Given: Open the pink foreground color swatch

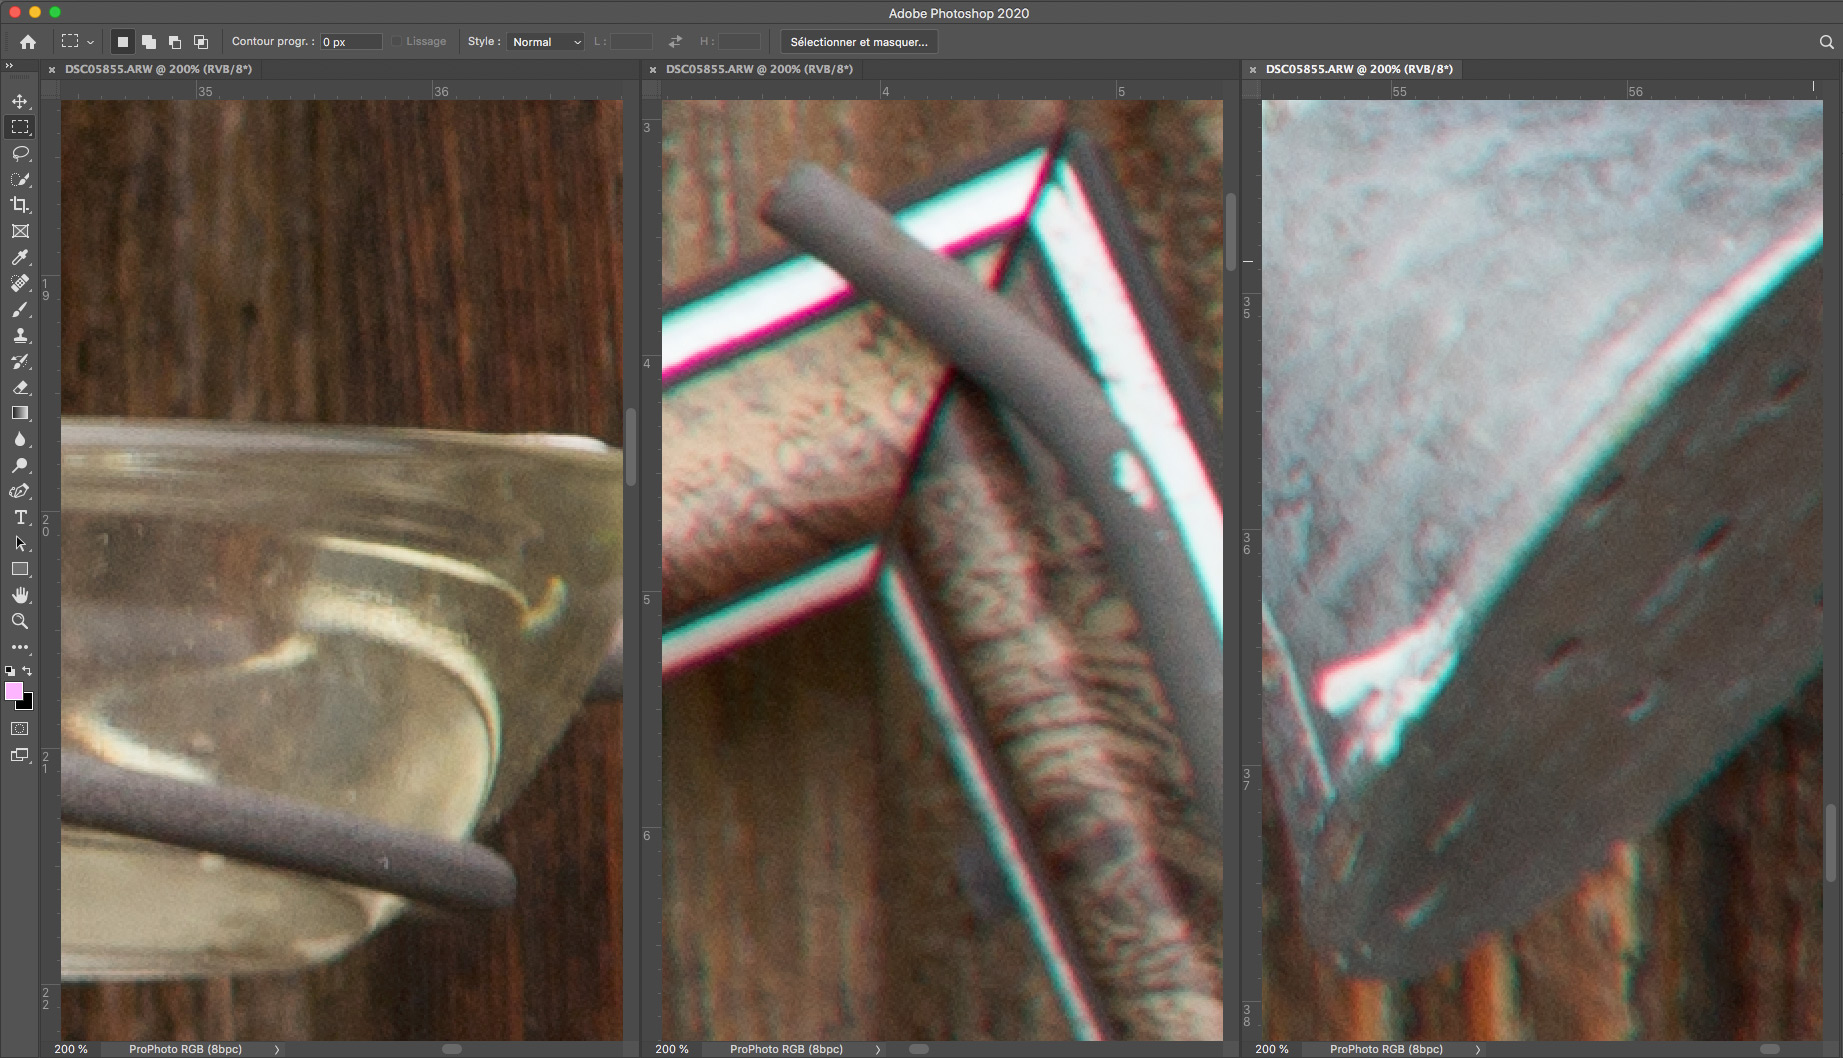Looking at the screenshot, I should pos(14,691).
